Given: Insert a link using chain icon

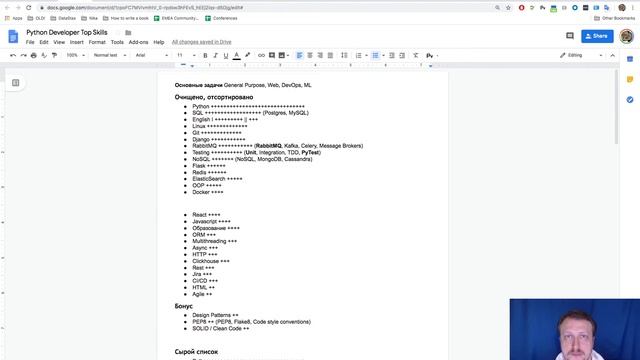Looking at the screenshot, I should point(261,55).
